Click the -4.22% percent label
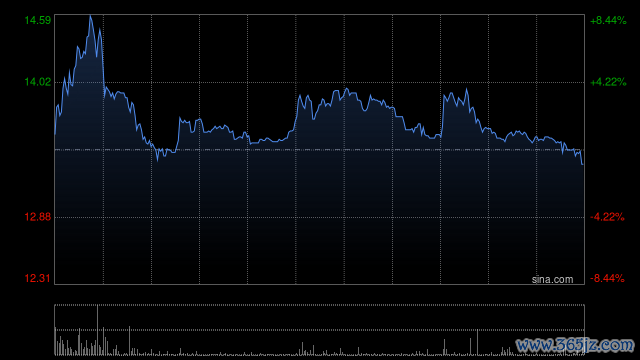Screen dimensions: 640x360 (607, 217)
